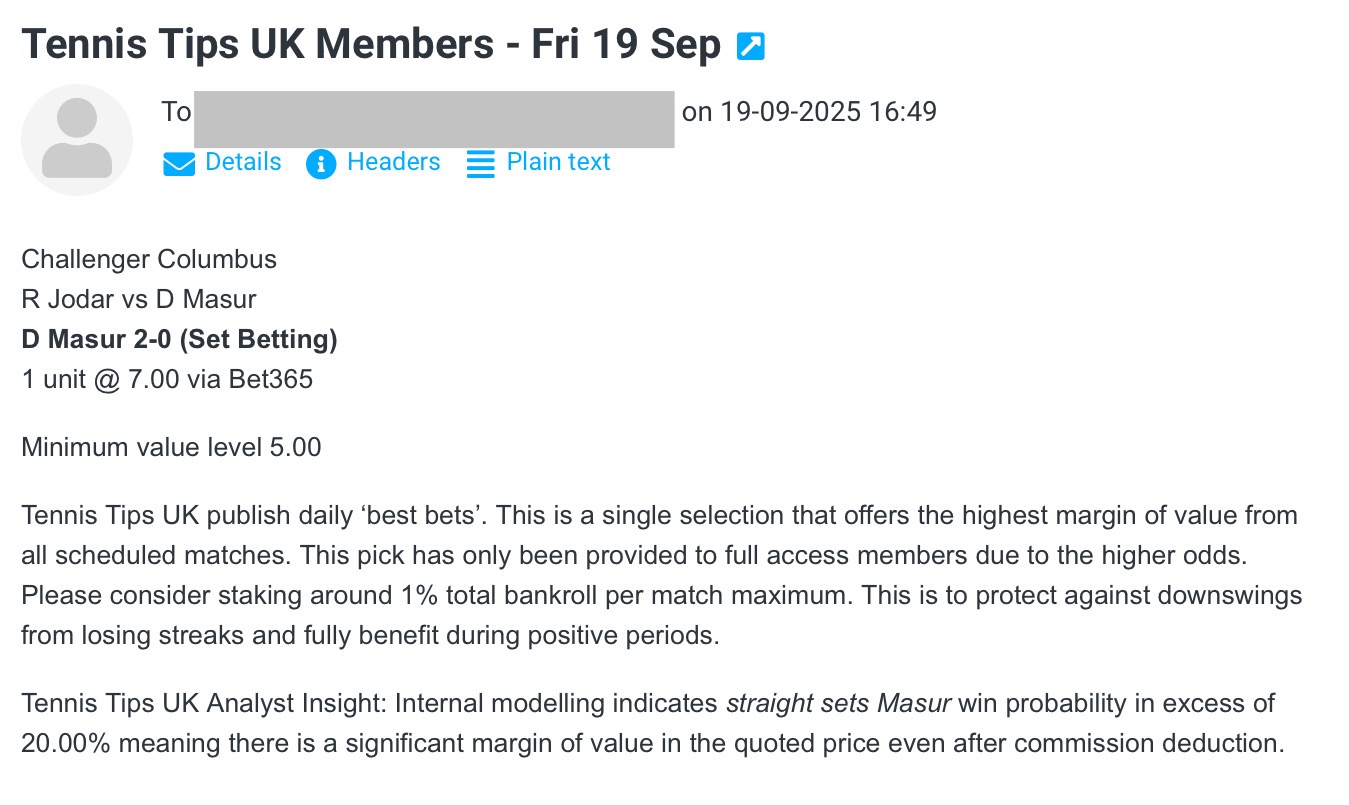Click the daily 'best bets' paragraph

tap(662, 576)
